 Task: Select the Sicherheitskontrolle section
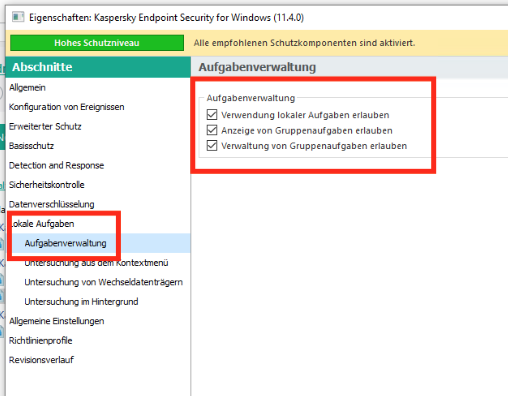(47, 185)
